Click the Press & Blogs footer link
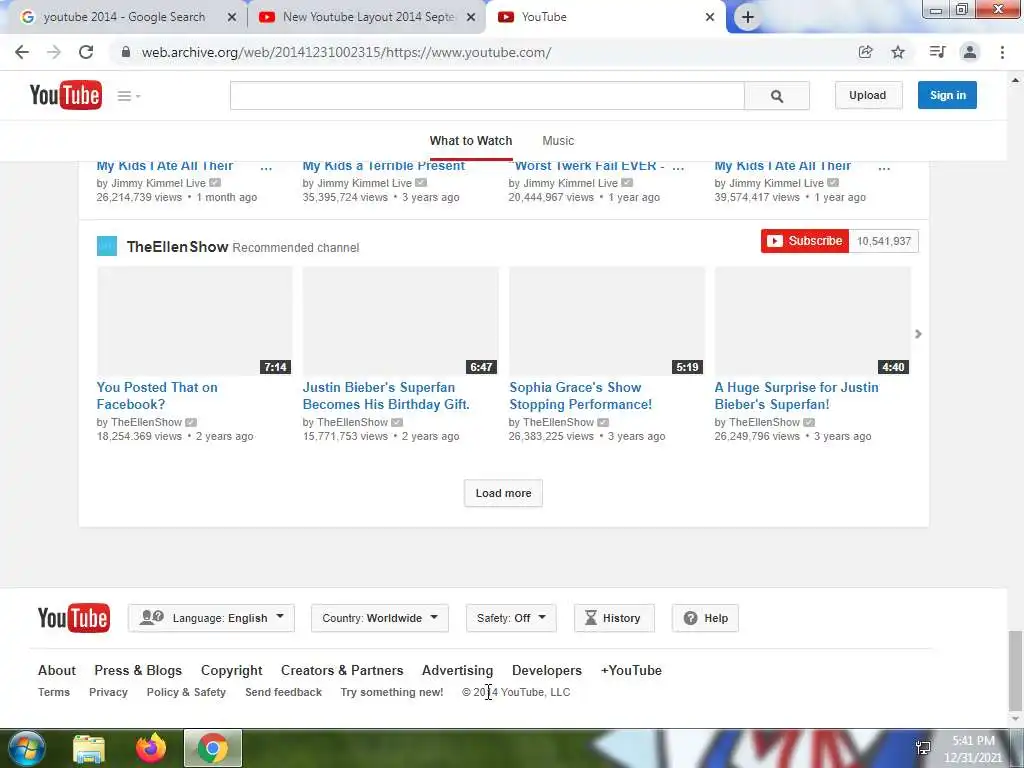This screenshot has height=768, width=1024. (138, 670)
